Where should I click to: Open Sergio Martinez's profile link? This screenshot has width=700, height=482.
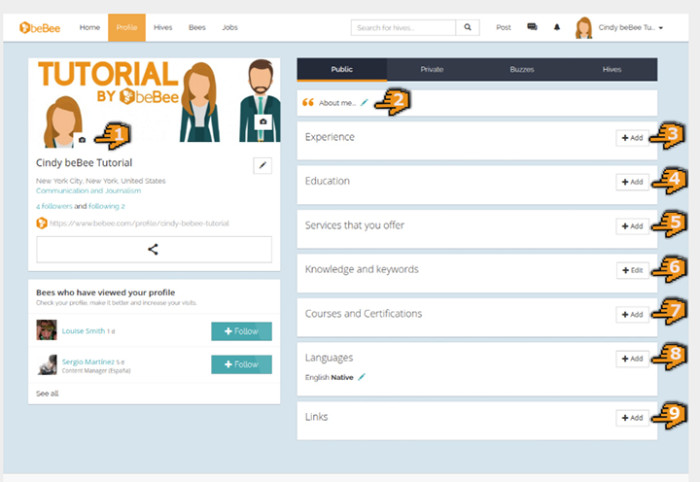pyautogui.click(x=88, y=362)
